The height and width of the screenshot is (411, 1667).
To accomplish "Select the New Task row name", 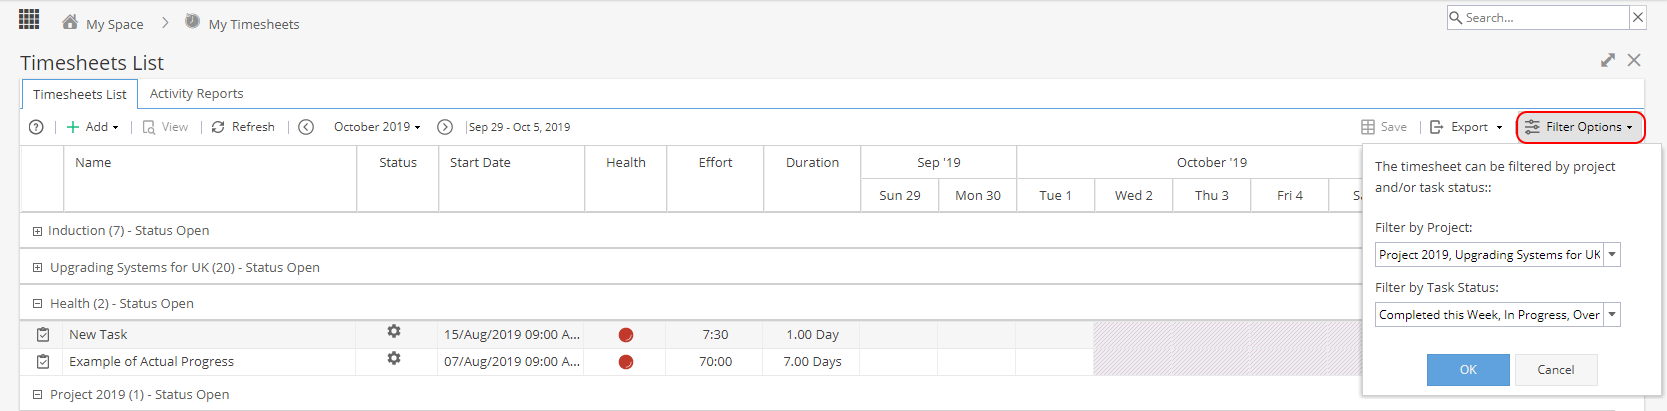I will [x=98, y=335].
